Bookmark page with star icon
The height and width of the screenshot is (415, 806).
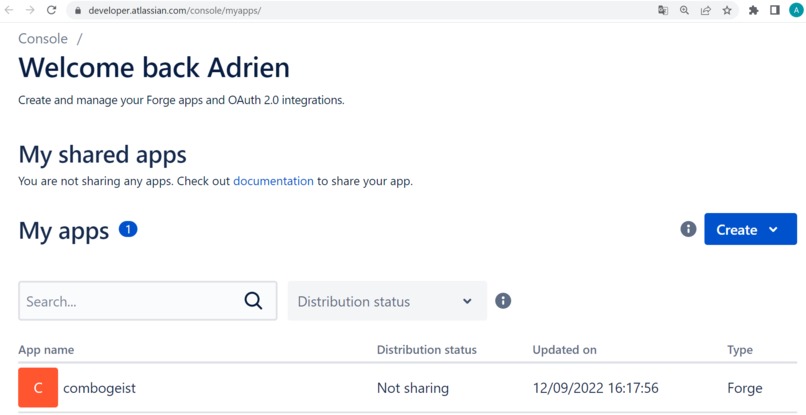pyautogui.click(x=727, y=10)
